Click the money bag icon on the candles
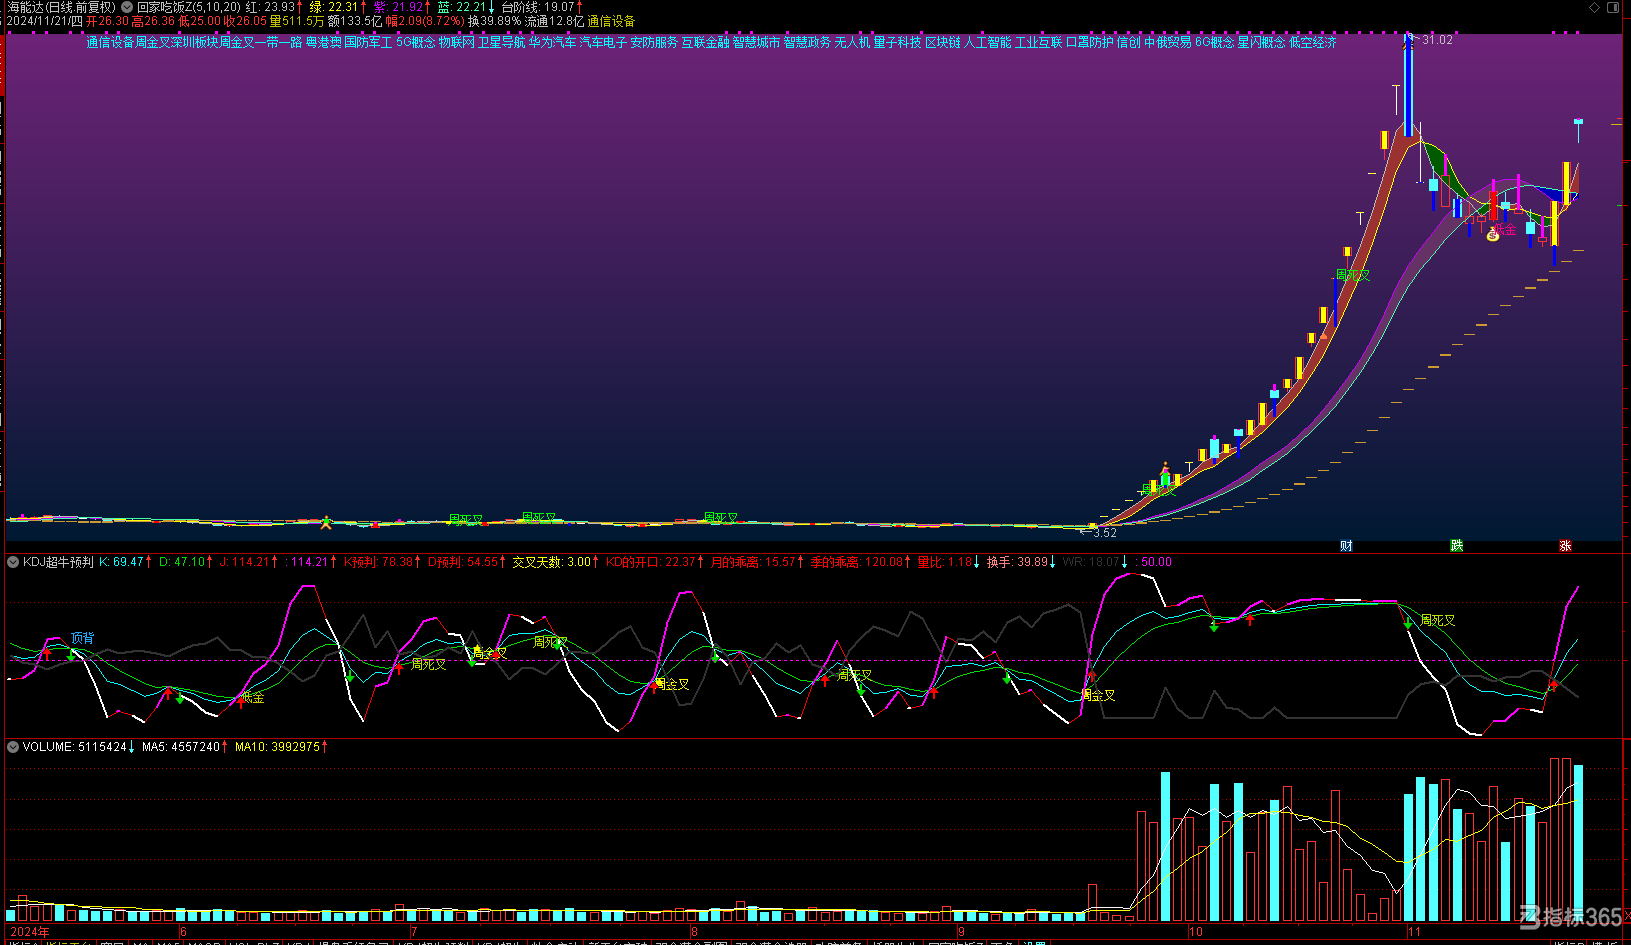 pos(1493,234)
